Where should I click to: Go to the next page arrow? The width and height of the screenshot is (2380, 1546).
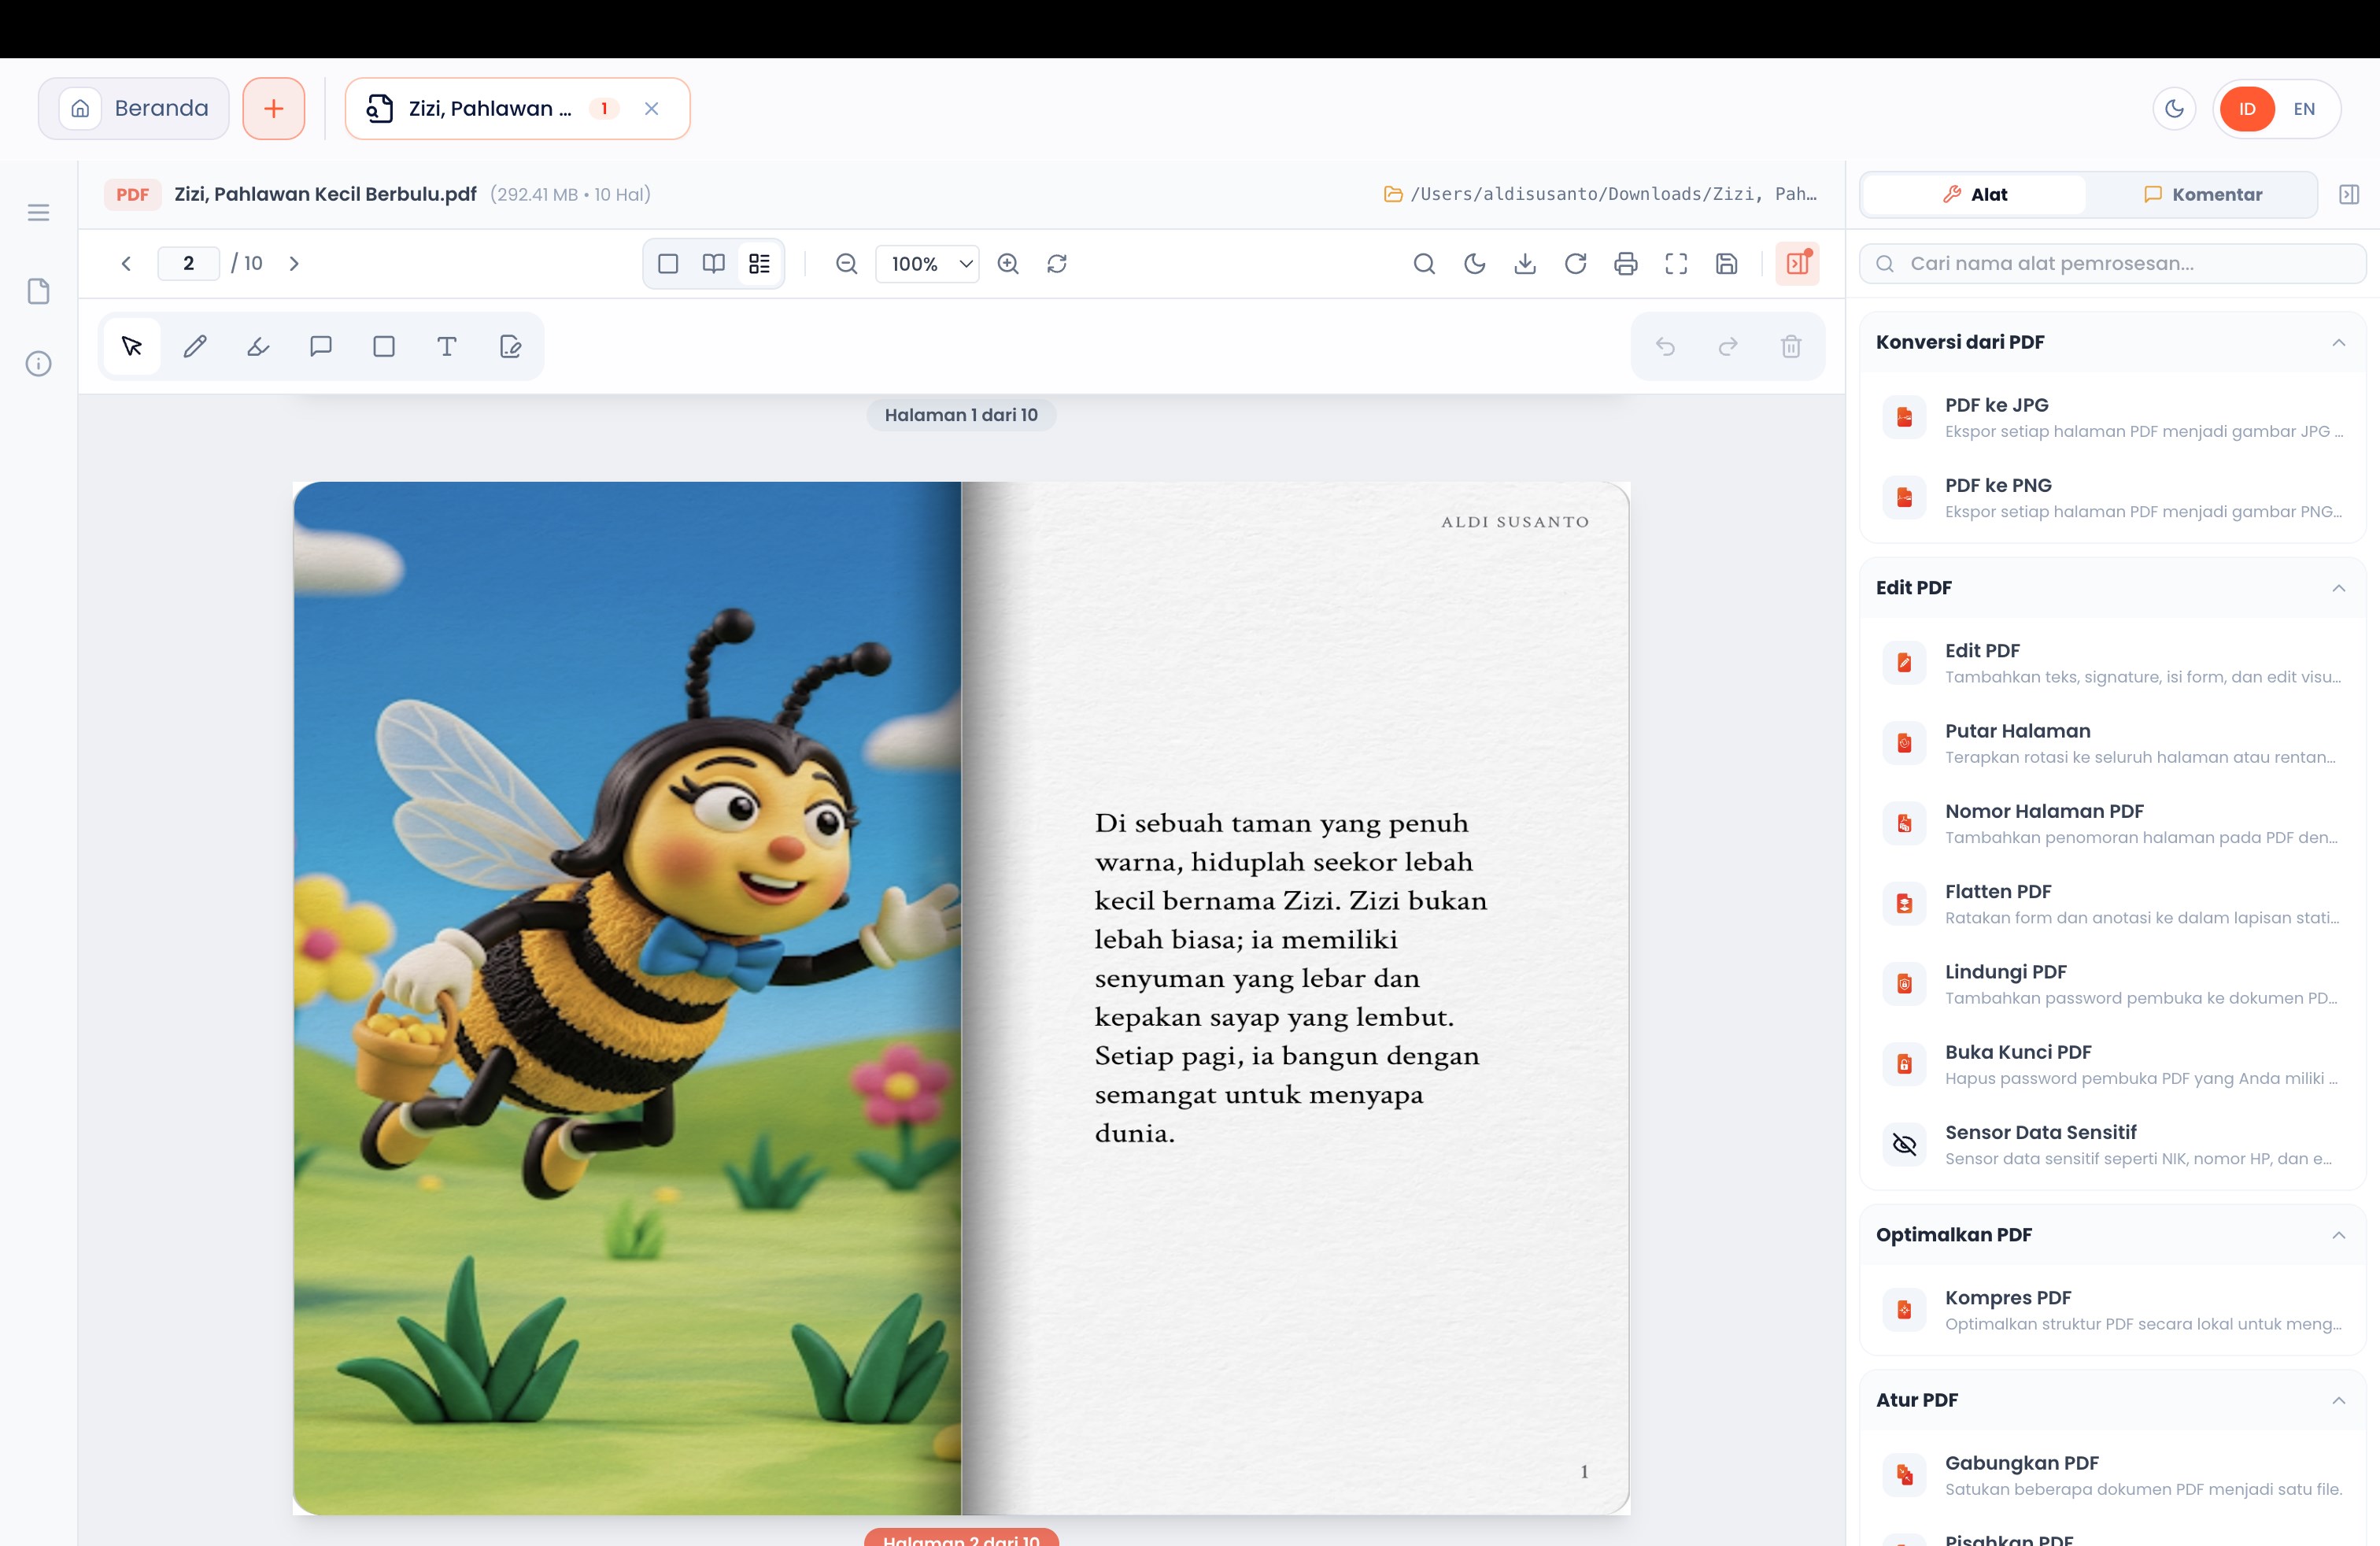pos(294,263)
